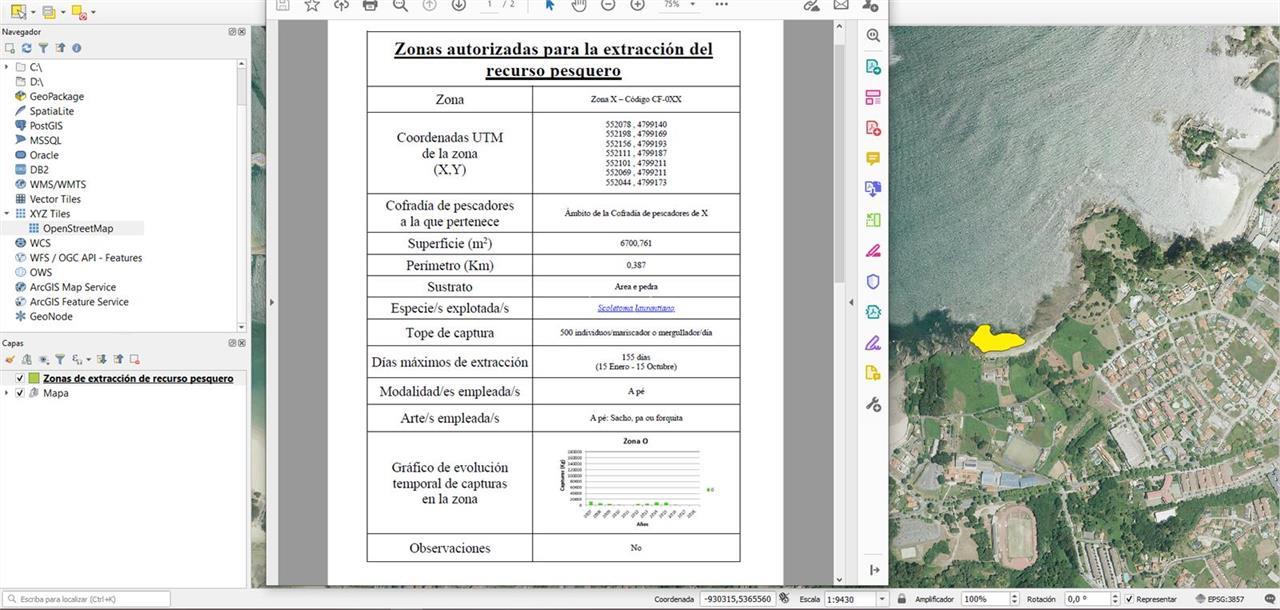
Task: Click the Capas panel float/undock button
Action: pyautogui.click(x=231, y=343)
